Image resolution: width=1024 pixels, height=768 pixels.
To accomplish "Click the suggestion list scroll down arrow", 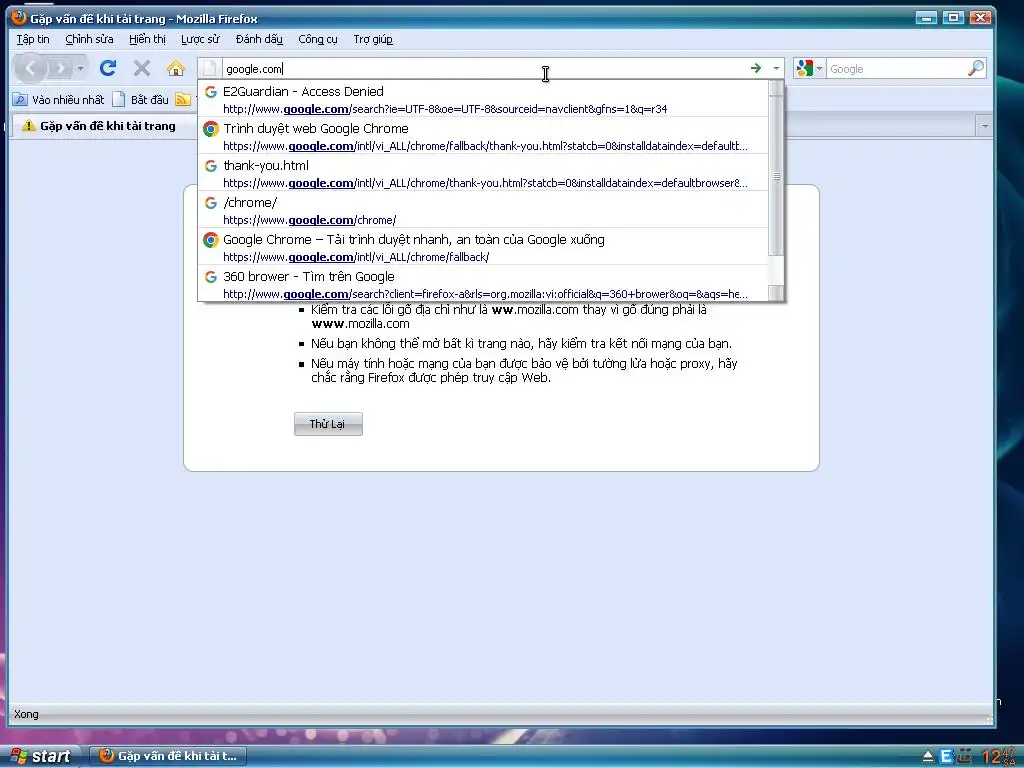I will 776,293.
